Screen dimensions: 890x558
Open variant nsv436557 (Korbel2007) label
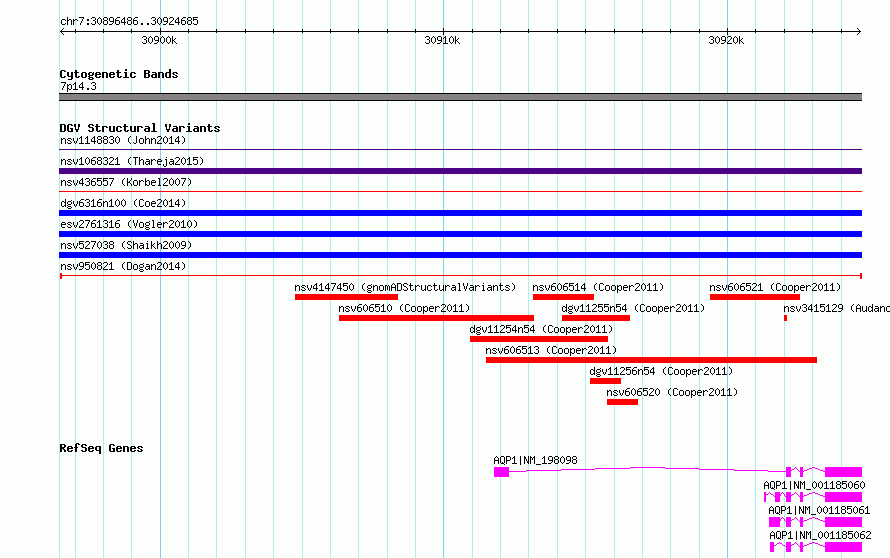pyautogui.click(x=126, y=182)
